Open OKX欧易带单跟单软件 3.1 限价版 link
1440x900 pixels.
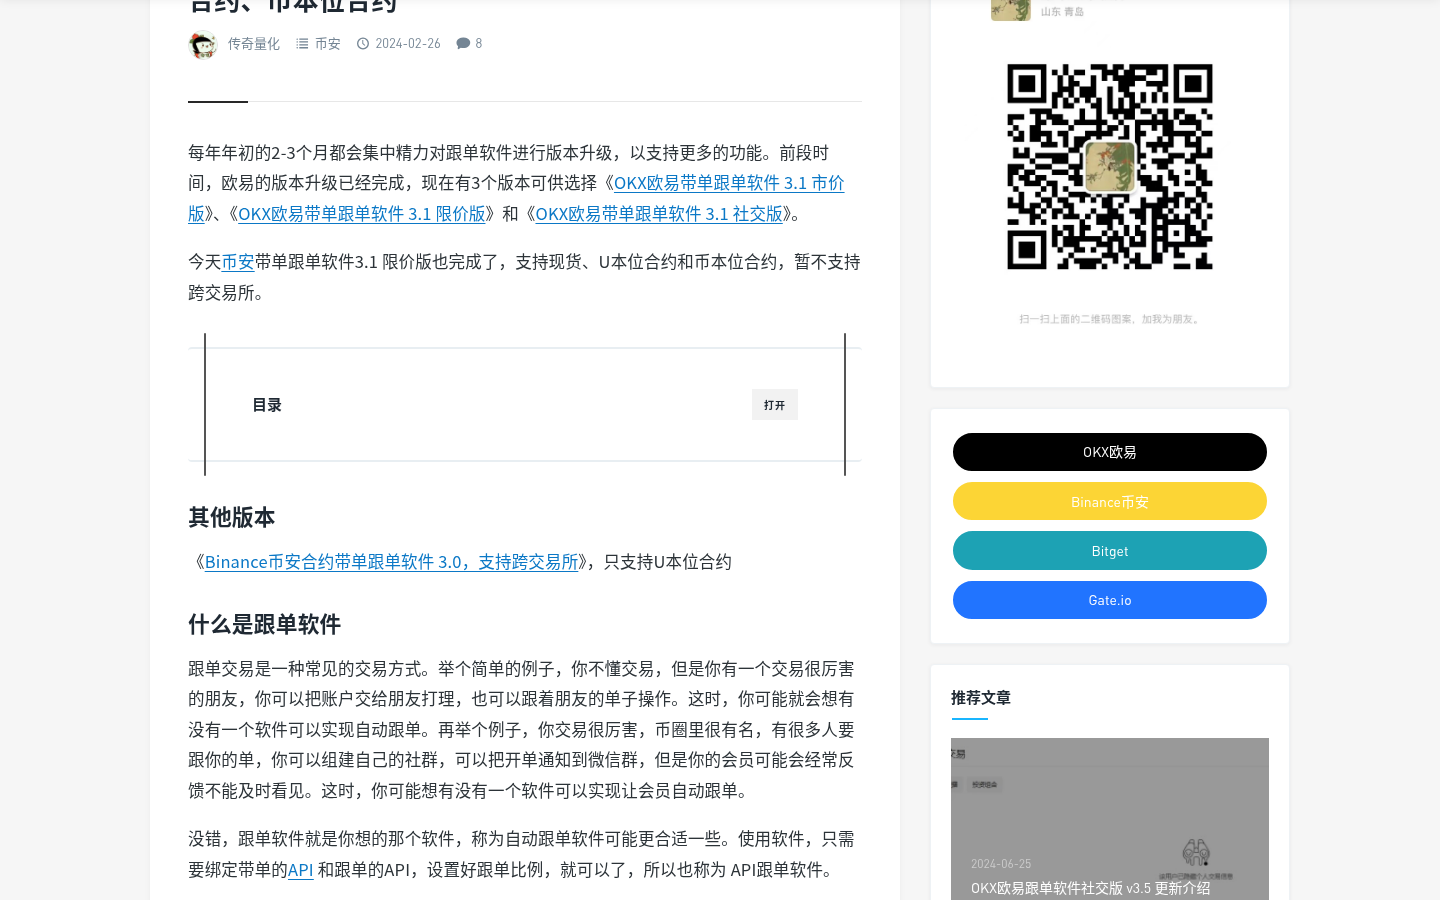[362, 214]
